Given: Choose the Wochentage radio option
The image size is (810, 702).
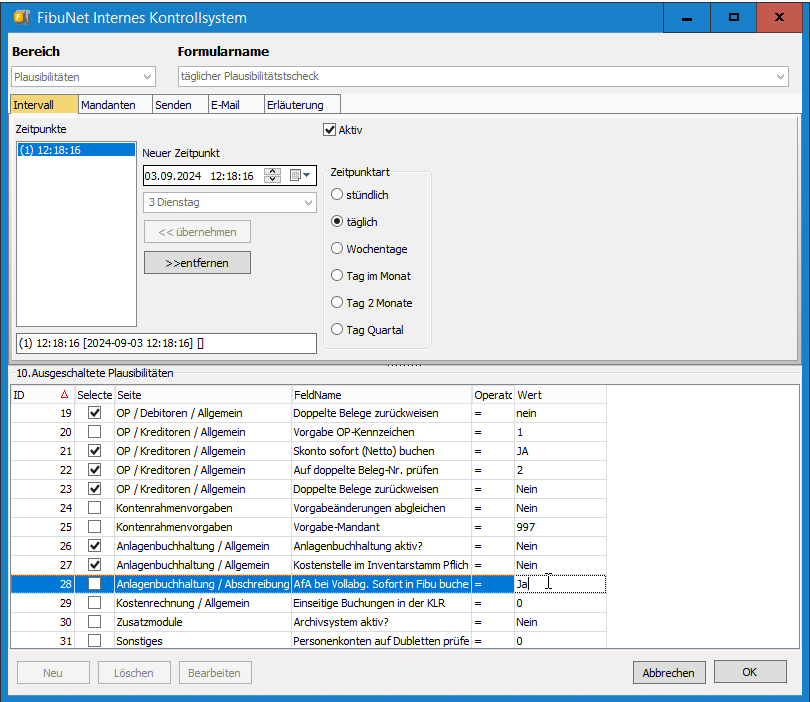Looking at the screenshot, I should (x=337, y=248).
